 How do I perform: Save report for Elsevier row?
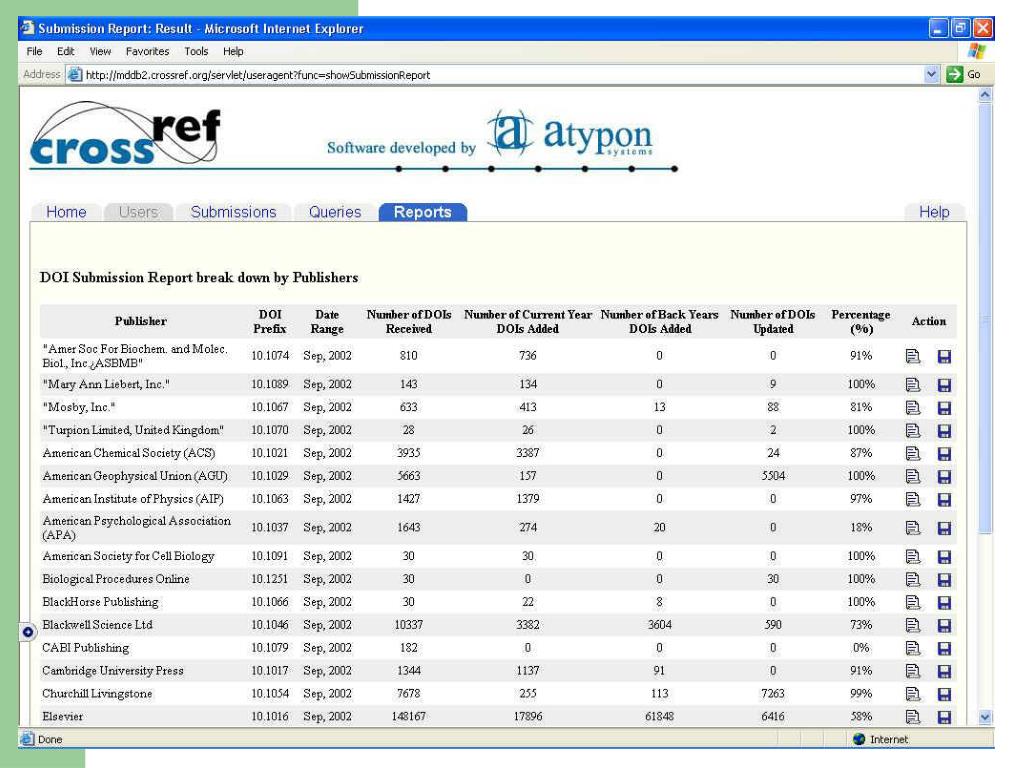pyautogui.click(x=944, y=717)
